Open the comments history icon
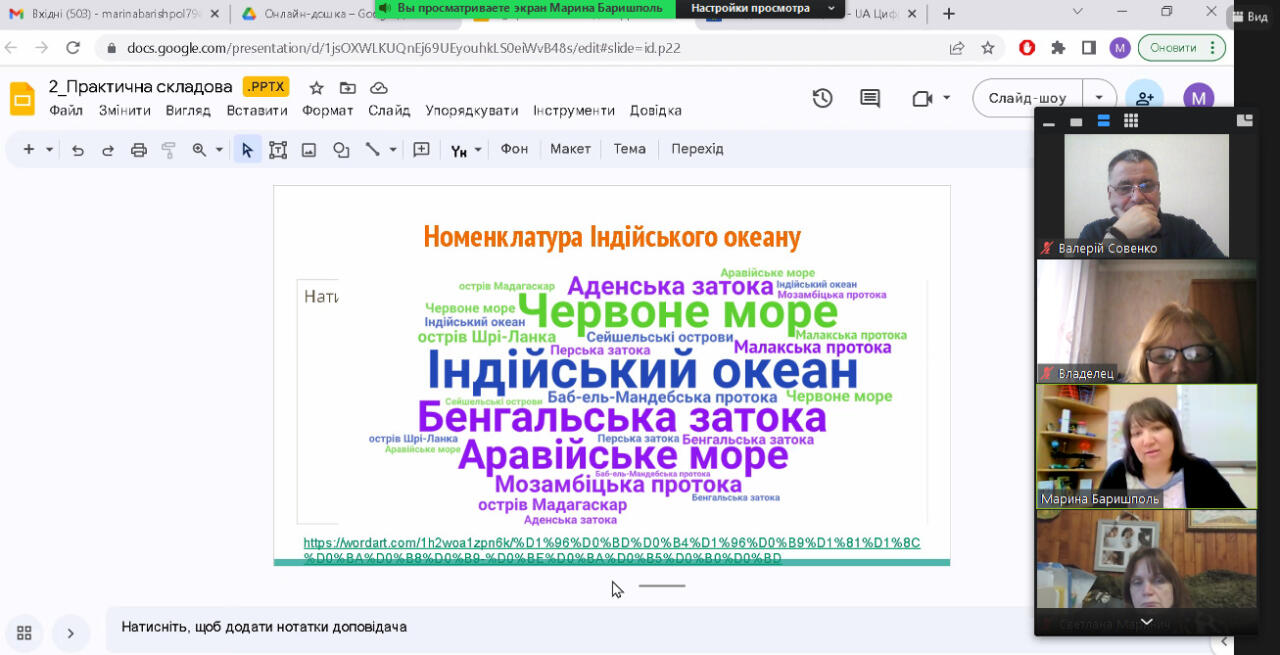Viewport: 1280px width, 655px height. pos(870,98)
